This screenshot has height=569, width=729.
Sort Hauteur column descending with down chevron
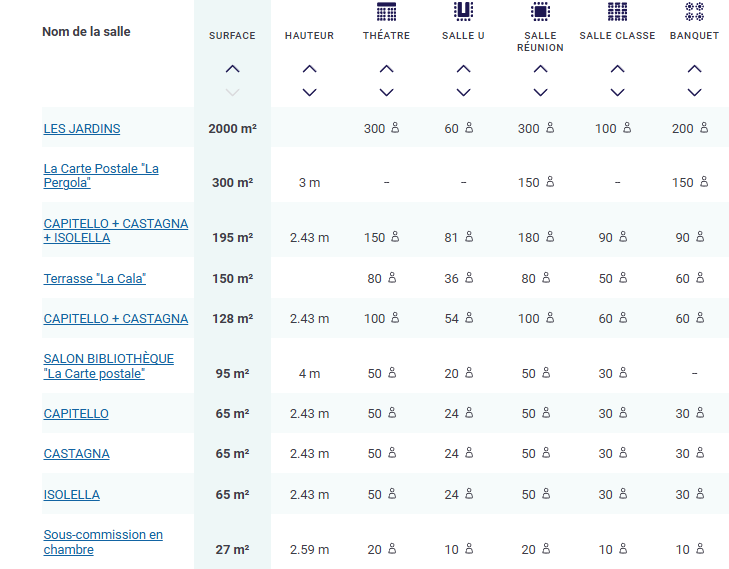(x=309, y=92)
